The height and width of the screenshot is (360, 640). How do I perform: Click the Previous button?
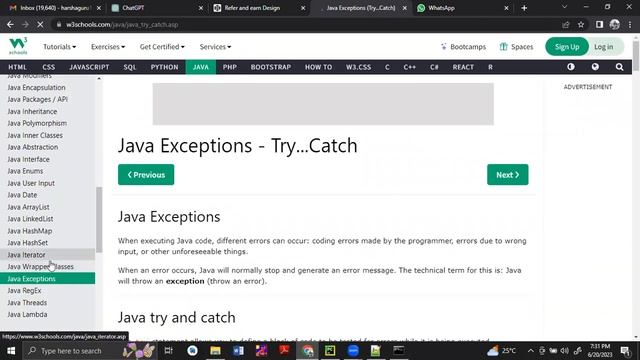pyautogui.click(x=146, y=175)
